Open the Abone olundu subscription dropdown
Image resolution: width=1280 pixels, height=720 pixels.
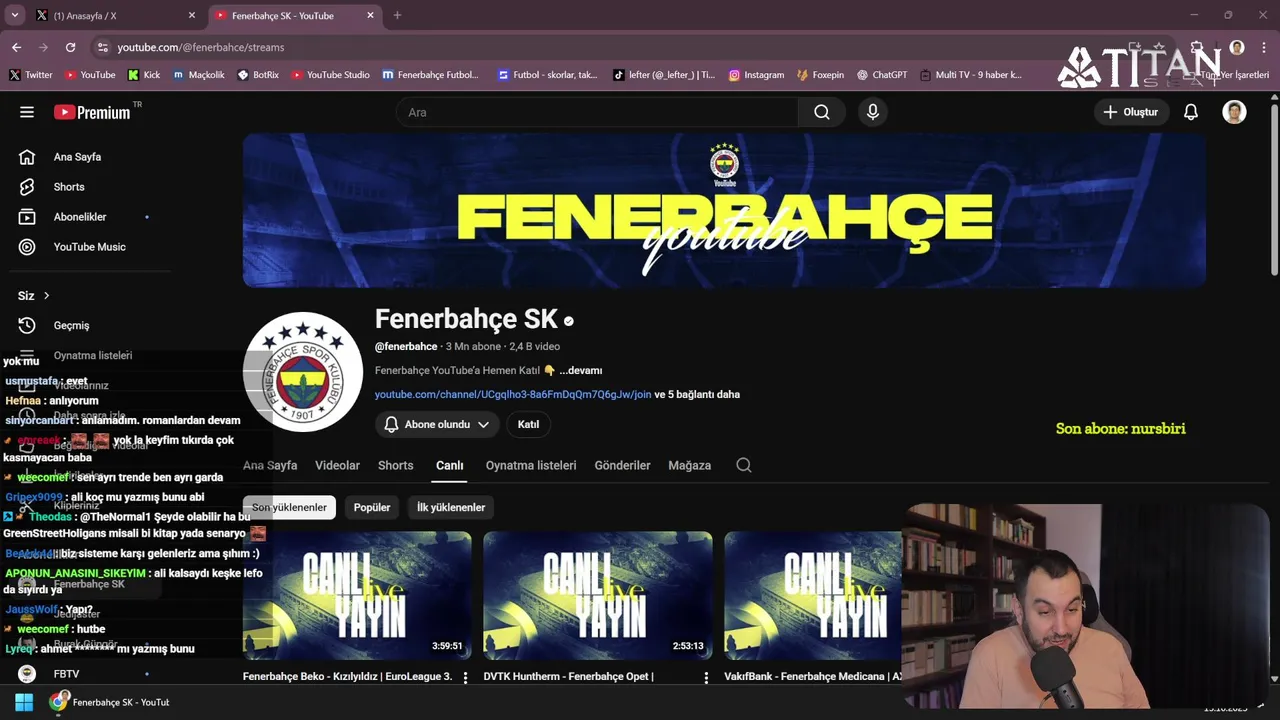[x=437, y=424]
